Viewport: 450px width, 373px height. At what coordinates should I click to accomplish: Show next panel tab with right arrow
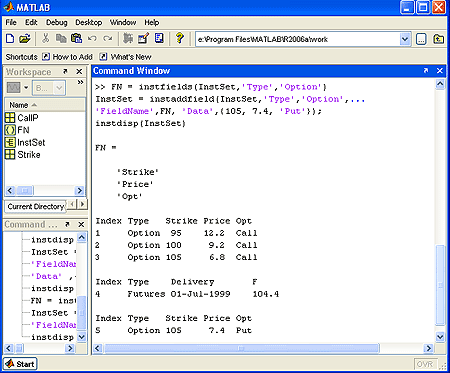pos(82,204)
